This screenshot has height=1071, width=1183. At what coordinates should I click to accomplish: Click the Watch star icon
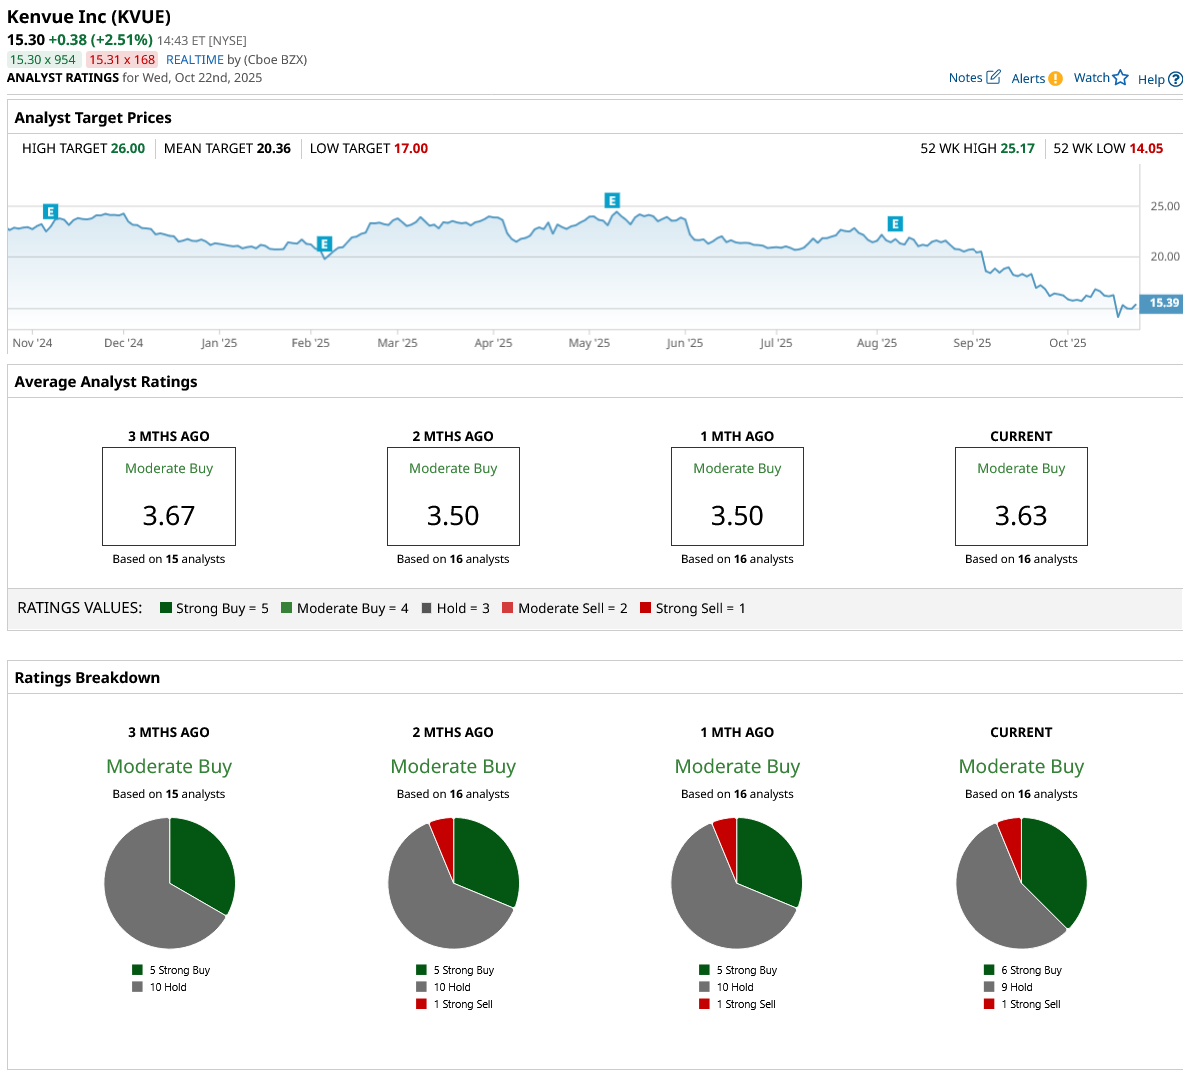tap(1120, 78)
